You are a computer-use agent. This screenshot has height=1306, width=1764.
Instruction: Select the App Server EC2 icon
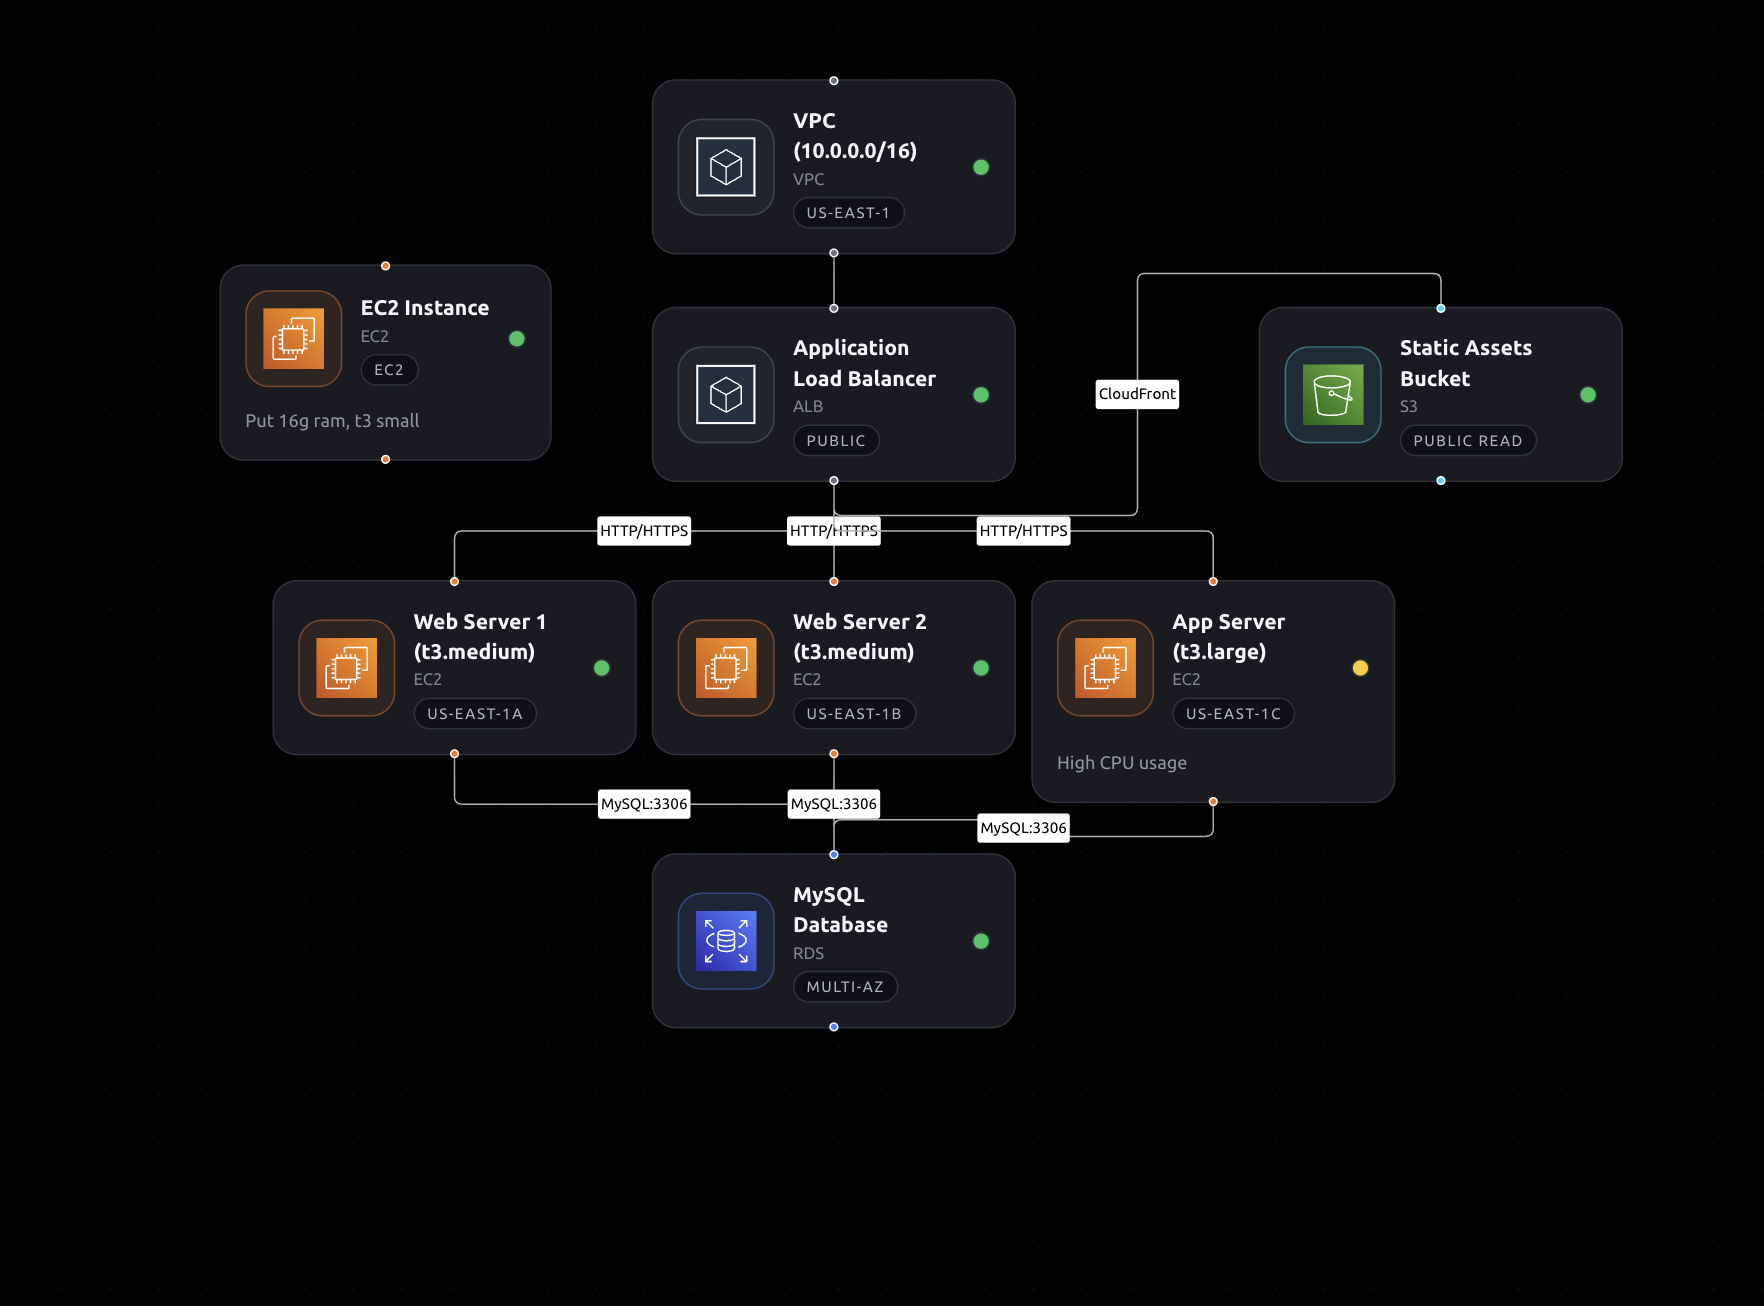click(x=1106, y=668)
